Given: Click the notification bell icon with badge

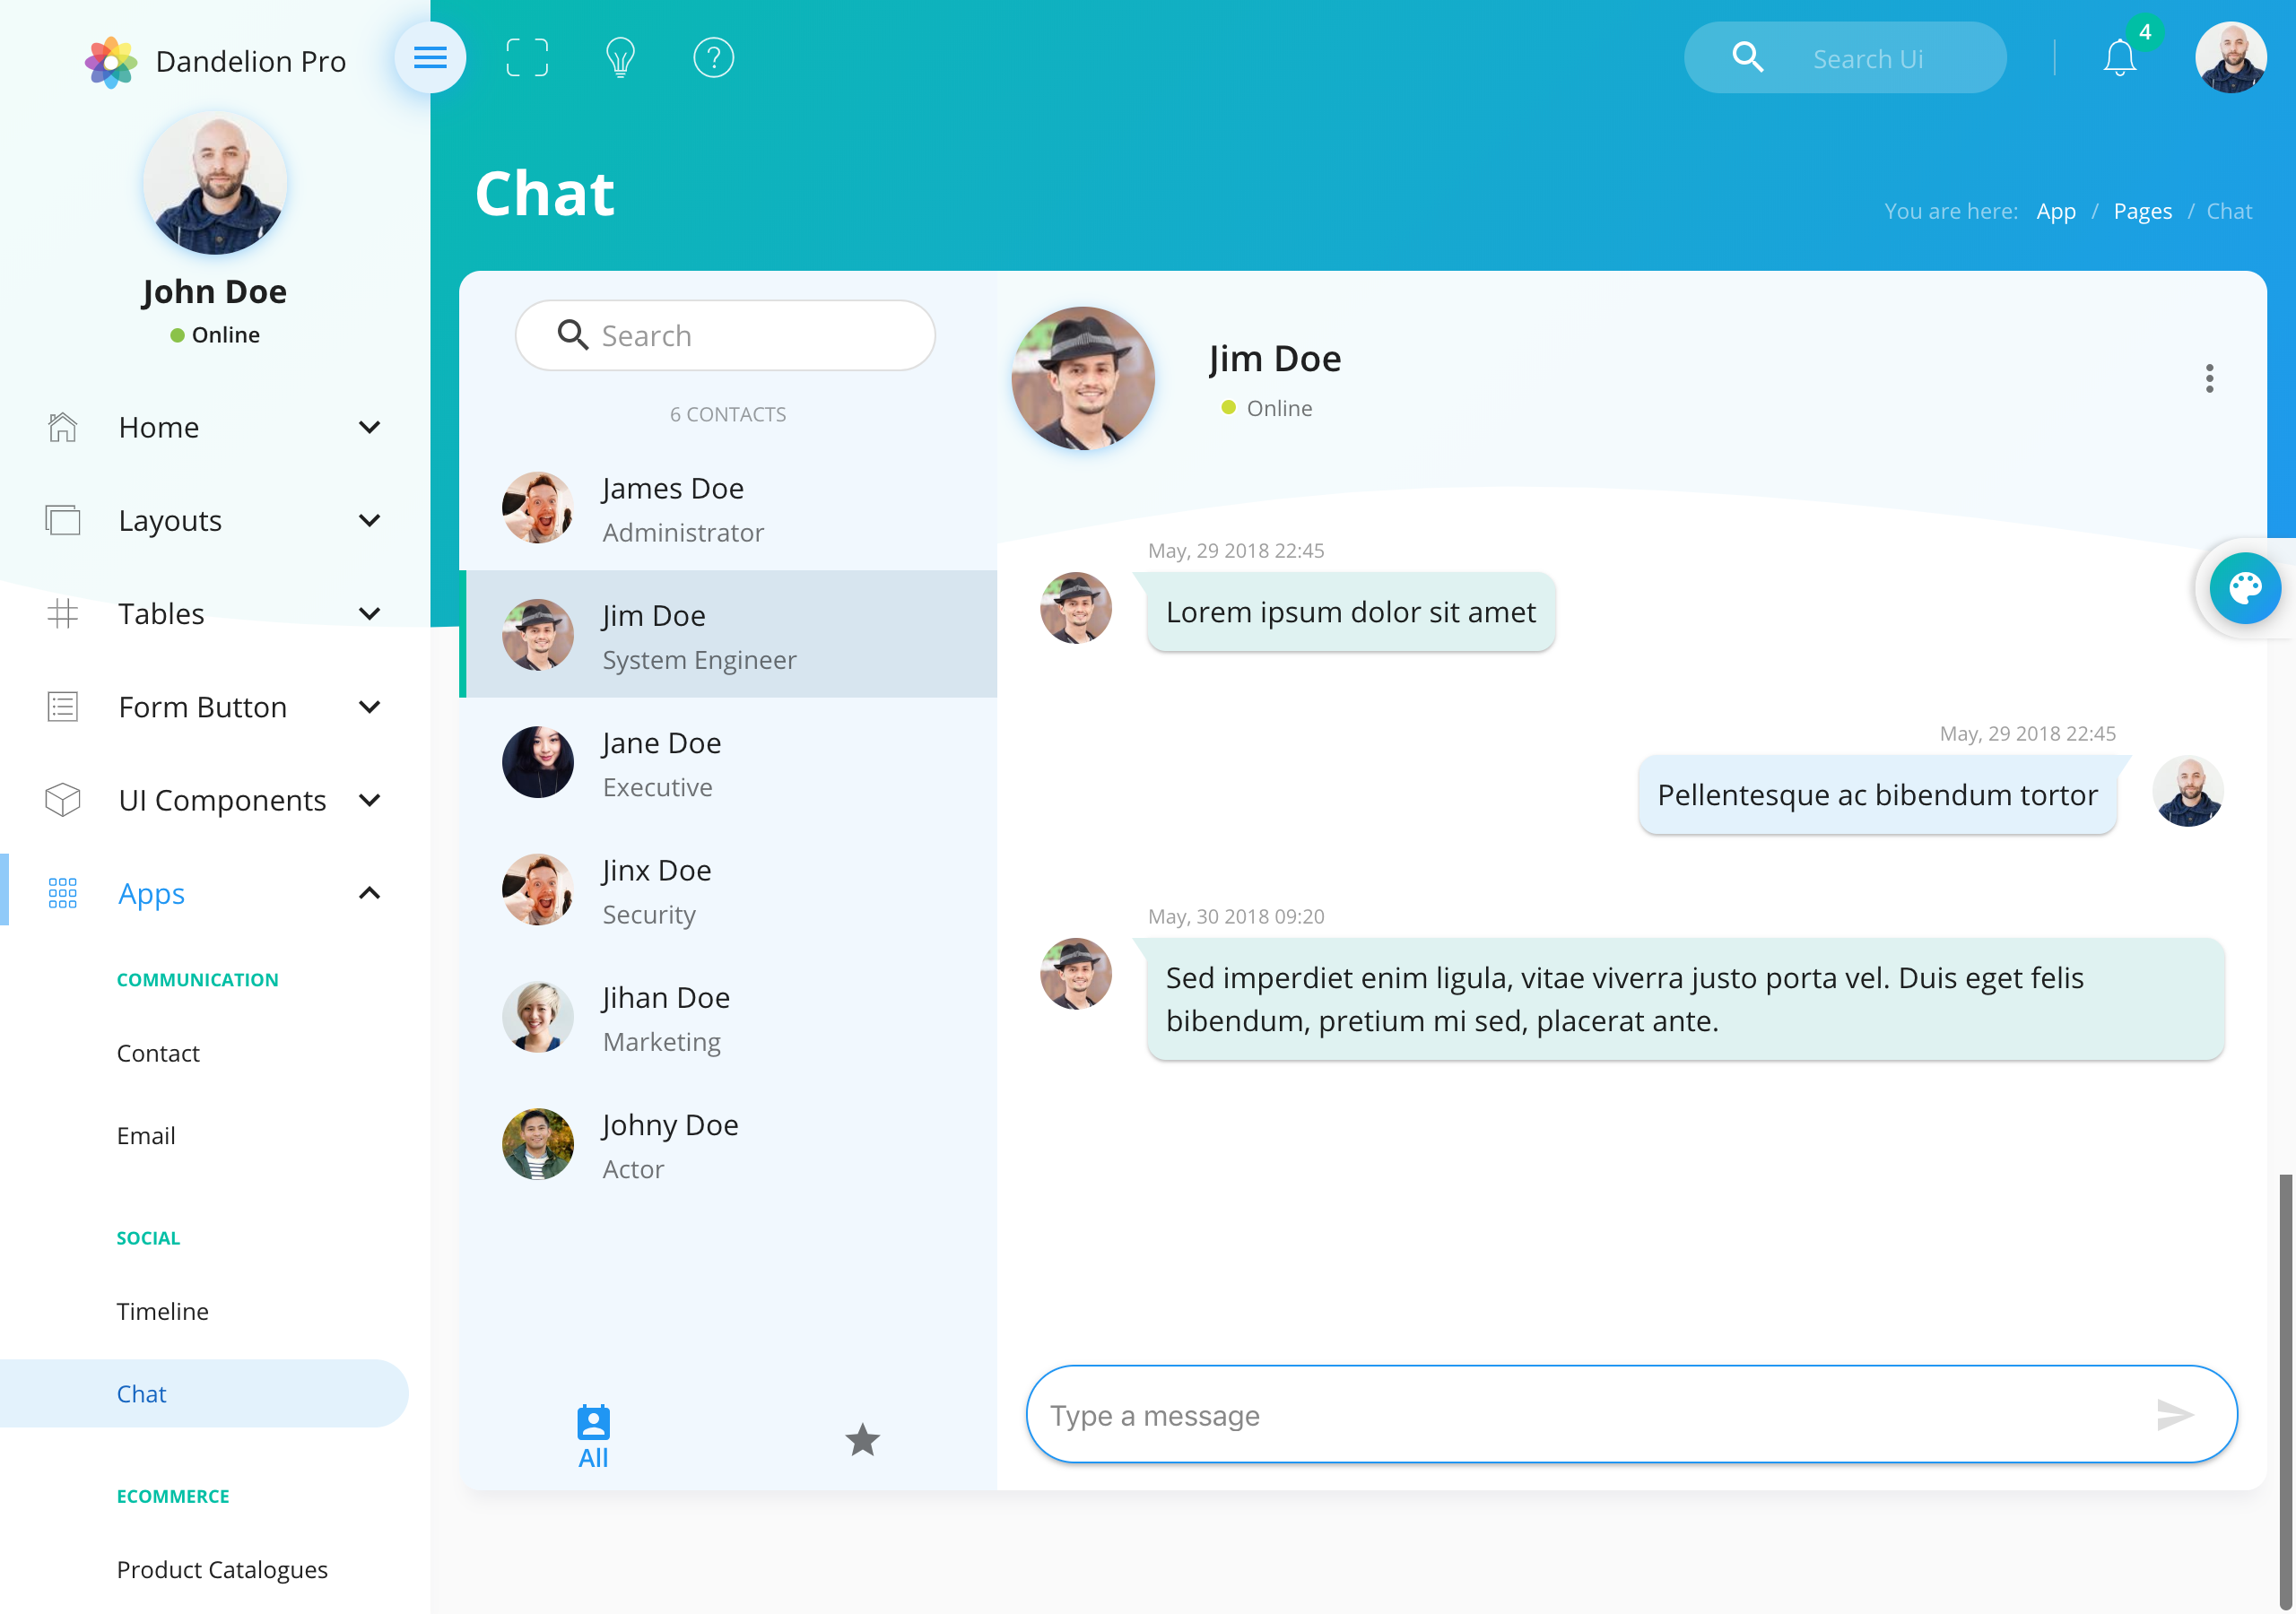Looking at the screenshot, I should 2119,57.
